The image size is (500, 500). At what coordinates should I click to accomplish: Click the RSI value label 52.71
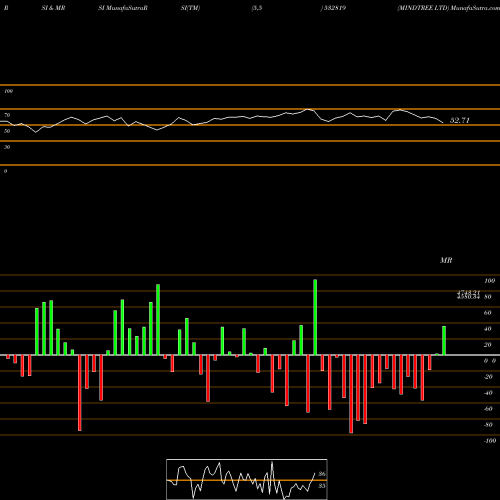click(x=460, y=120)
